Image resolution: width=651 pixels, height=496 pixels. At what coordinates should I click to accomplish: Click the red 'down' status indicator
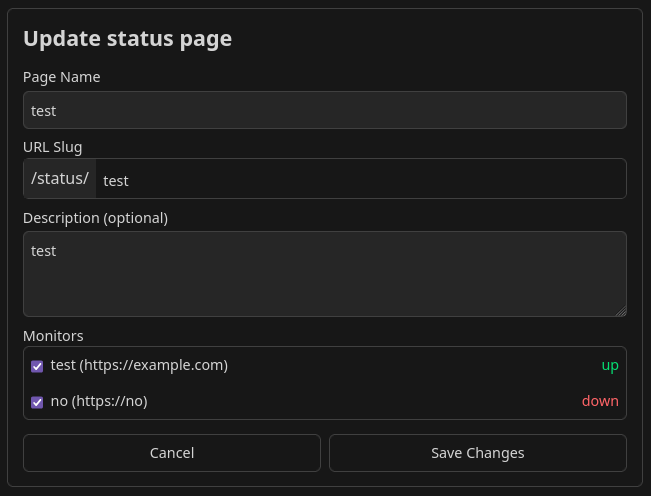click(600, 401)
